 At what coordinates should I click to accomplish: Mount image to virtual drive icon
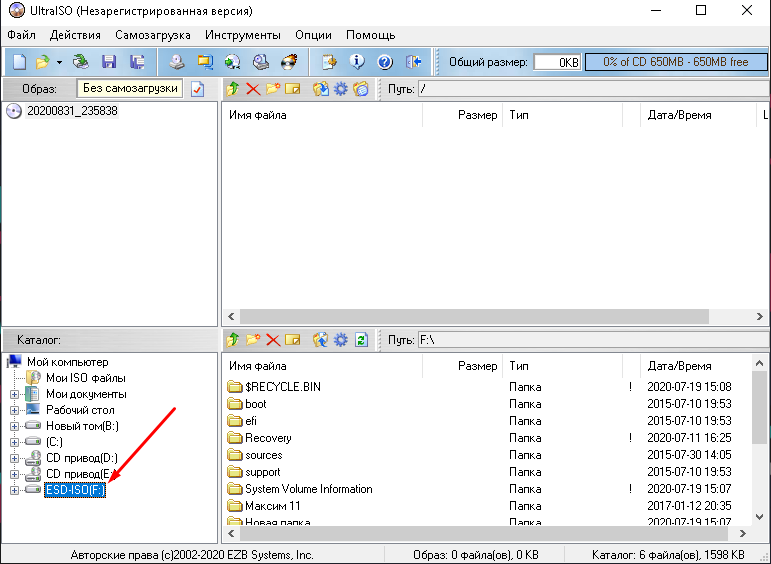[261, 62]
